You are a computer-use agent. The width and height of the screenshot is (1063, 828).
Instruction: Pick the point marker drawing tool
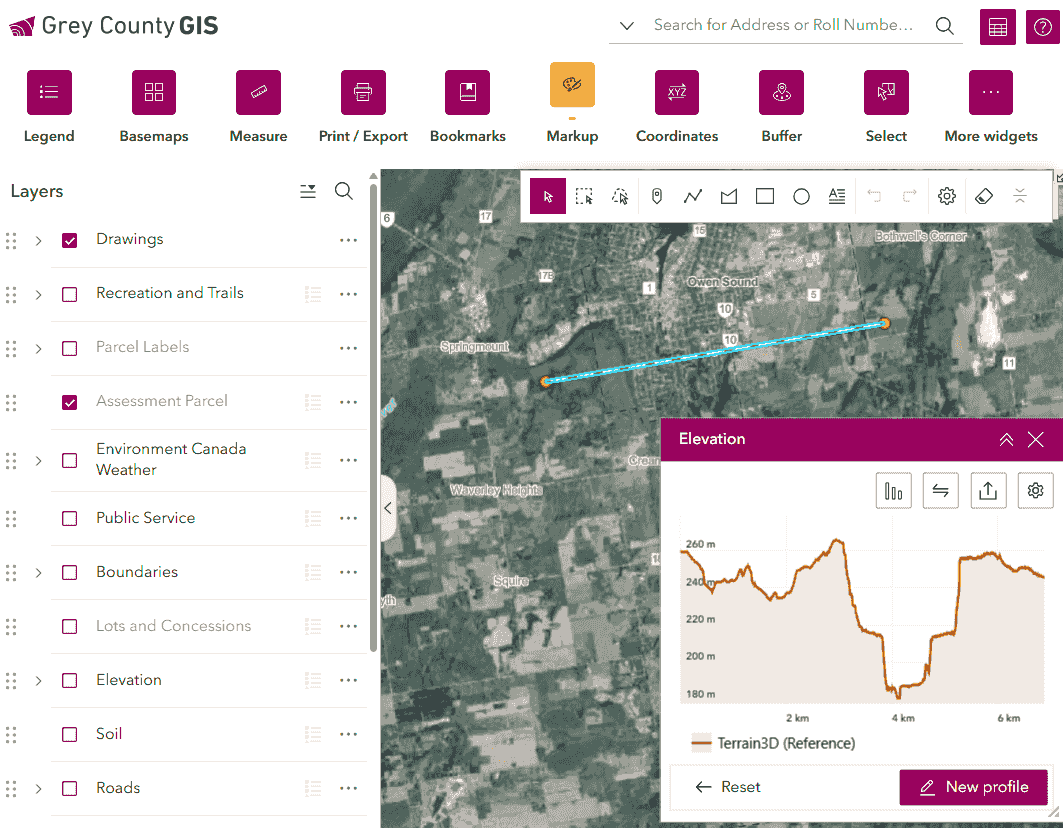click(656, 197)
